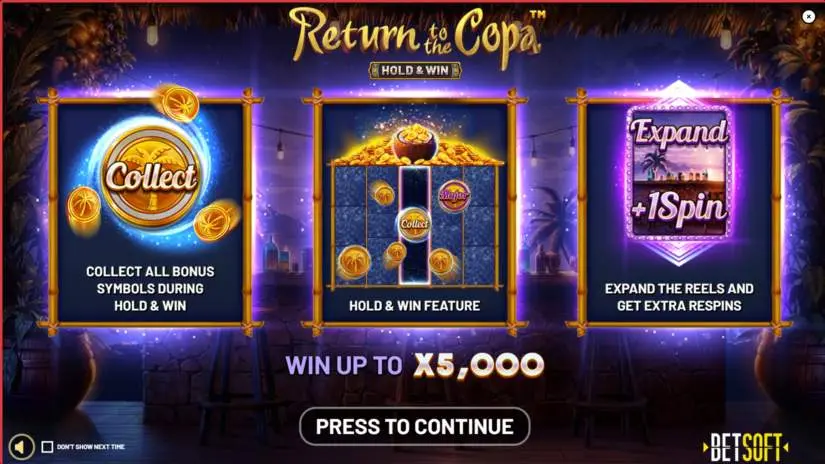The width and height of the screenshot is (825, 464).
Task: Click the bottom-left palm coin on reels
Action: 354,261
